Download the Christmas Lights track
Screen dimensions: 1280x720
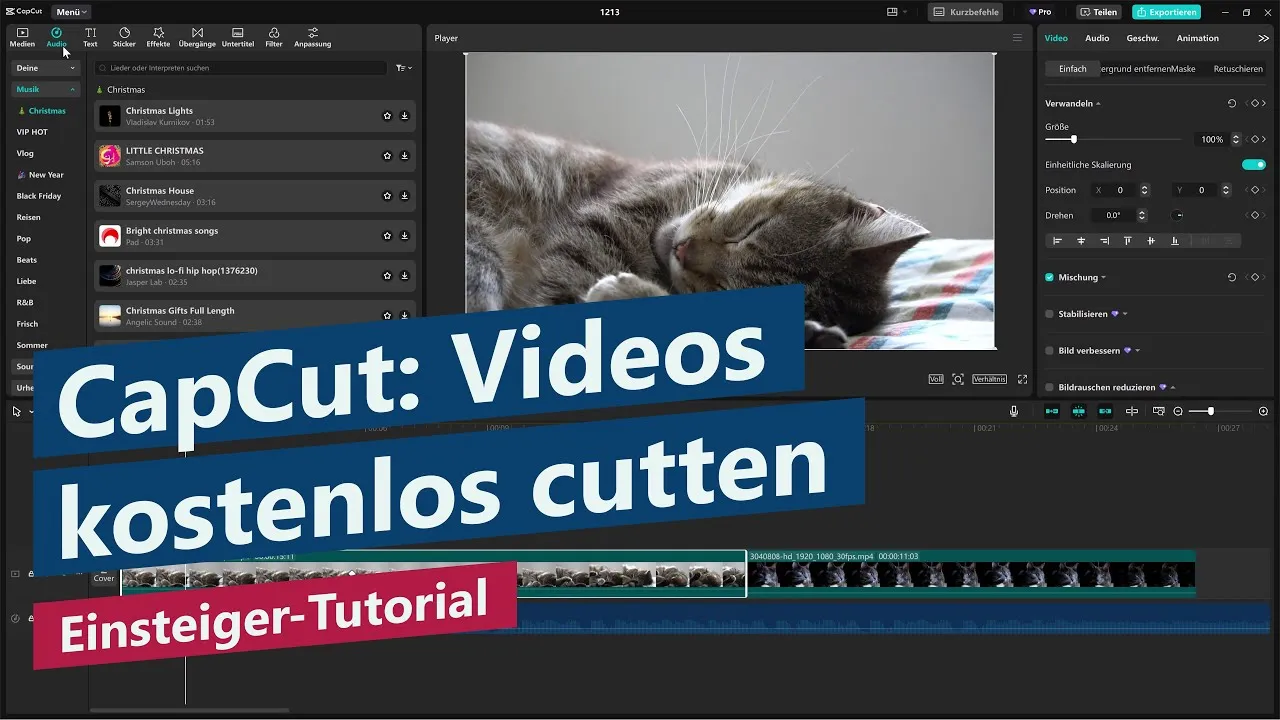click(404, 116)
